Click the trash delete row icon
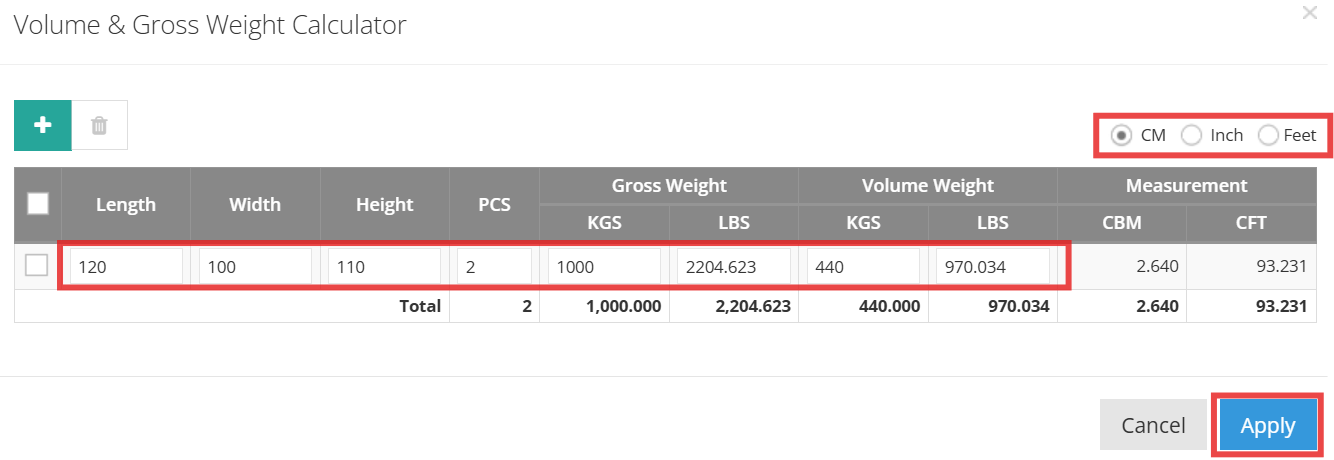 click(x=99, y=125)
